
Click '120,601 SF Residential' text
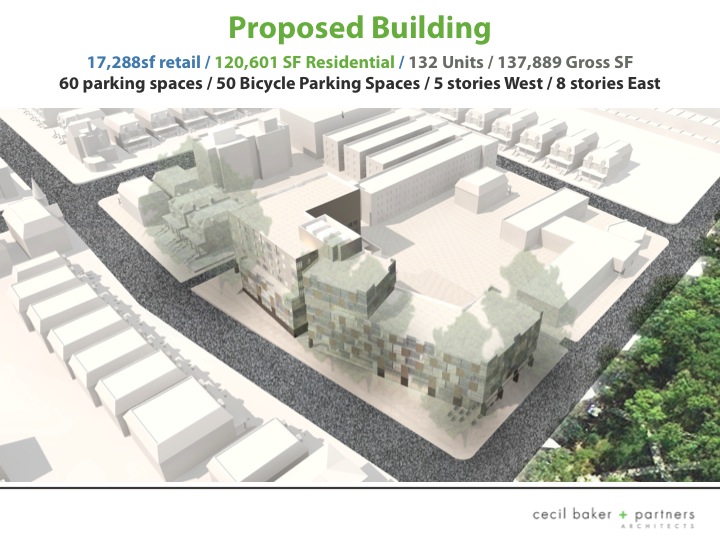pyautogui.click(x=304, y=62)
